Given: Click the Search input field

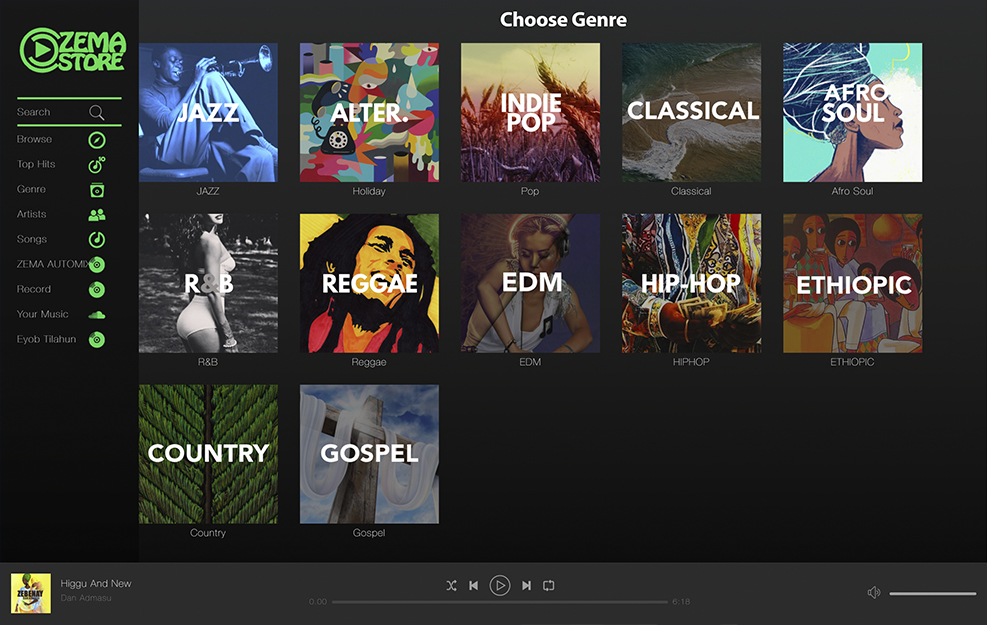Looking at the screenshot, I should click(x=50, y=112).
